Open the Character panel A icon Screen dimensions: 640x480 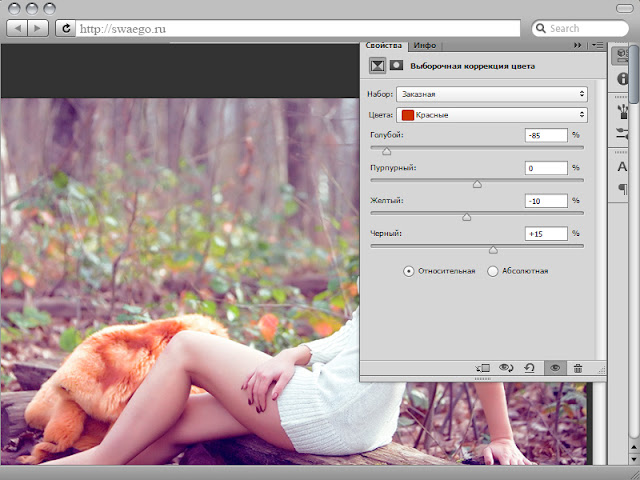click(622, 167)
